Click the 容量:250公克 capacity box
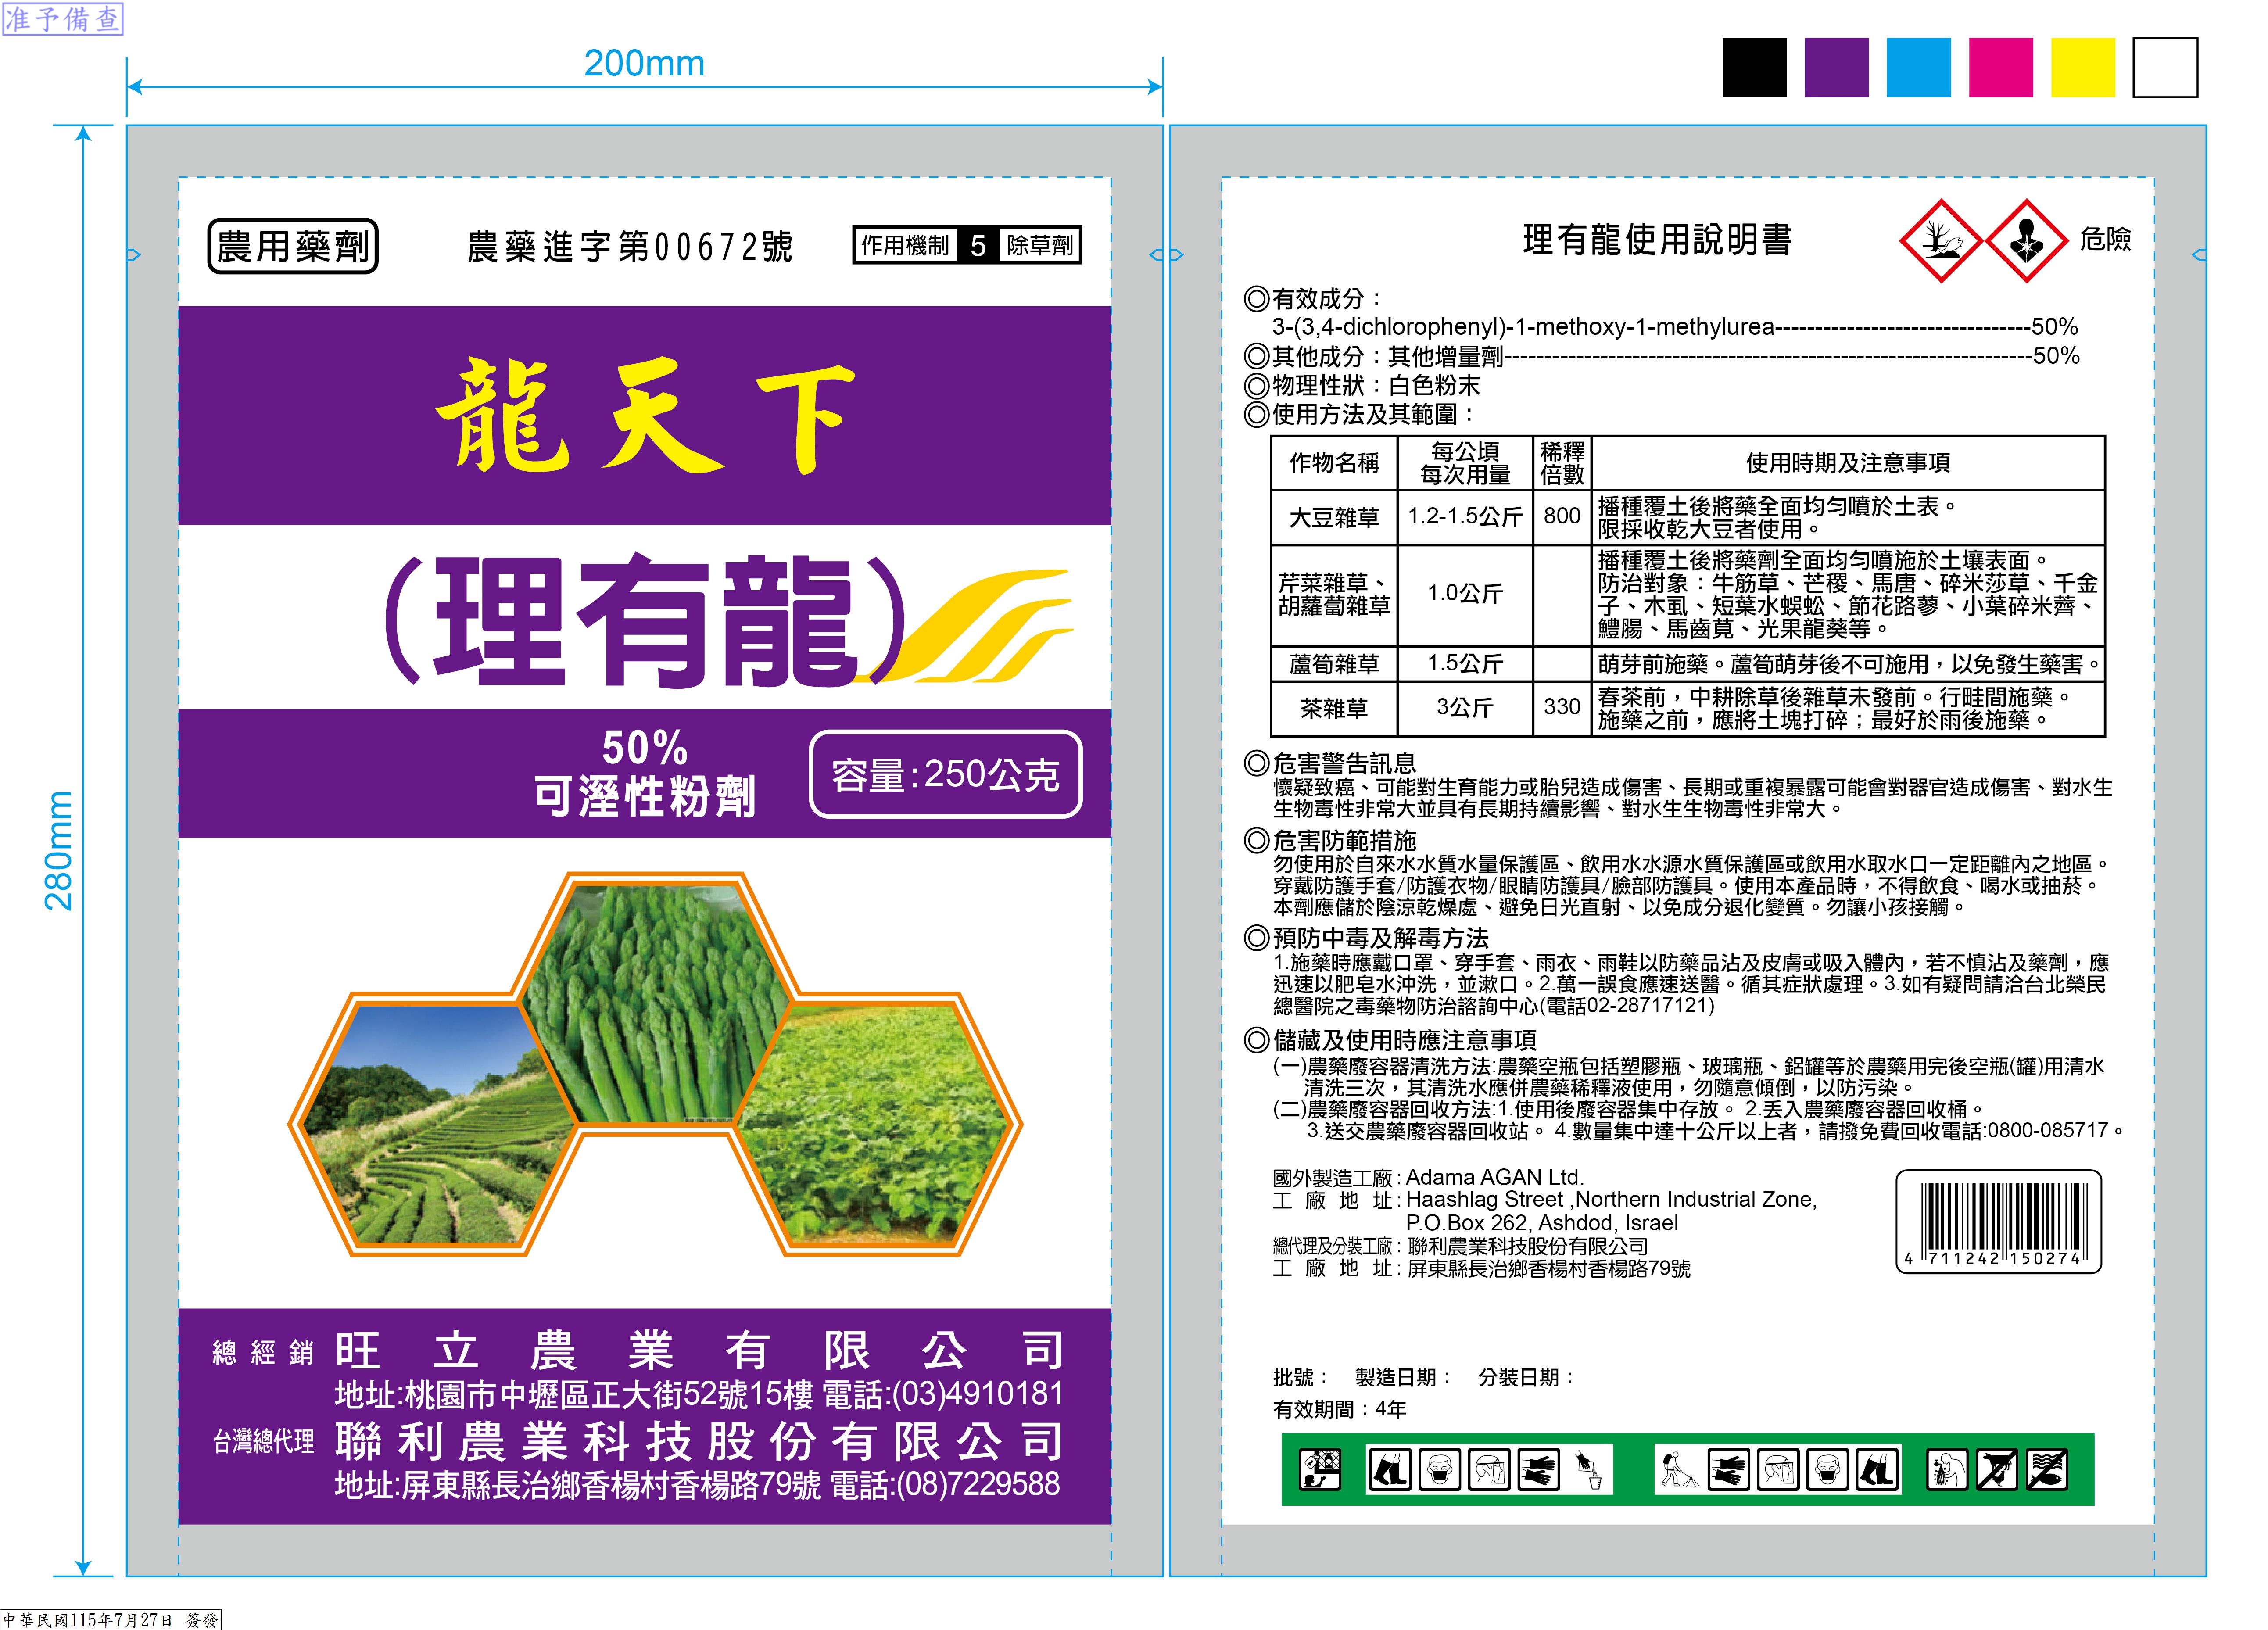 [945, 774]
